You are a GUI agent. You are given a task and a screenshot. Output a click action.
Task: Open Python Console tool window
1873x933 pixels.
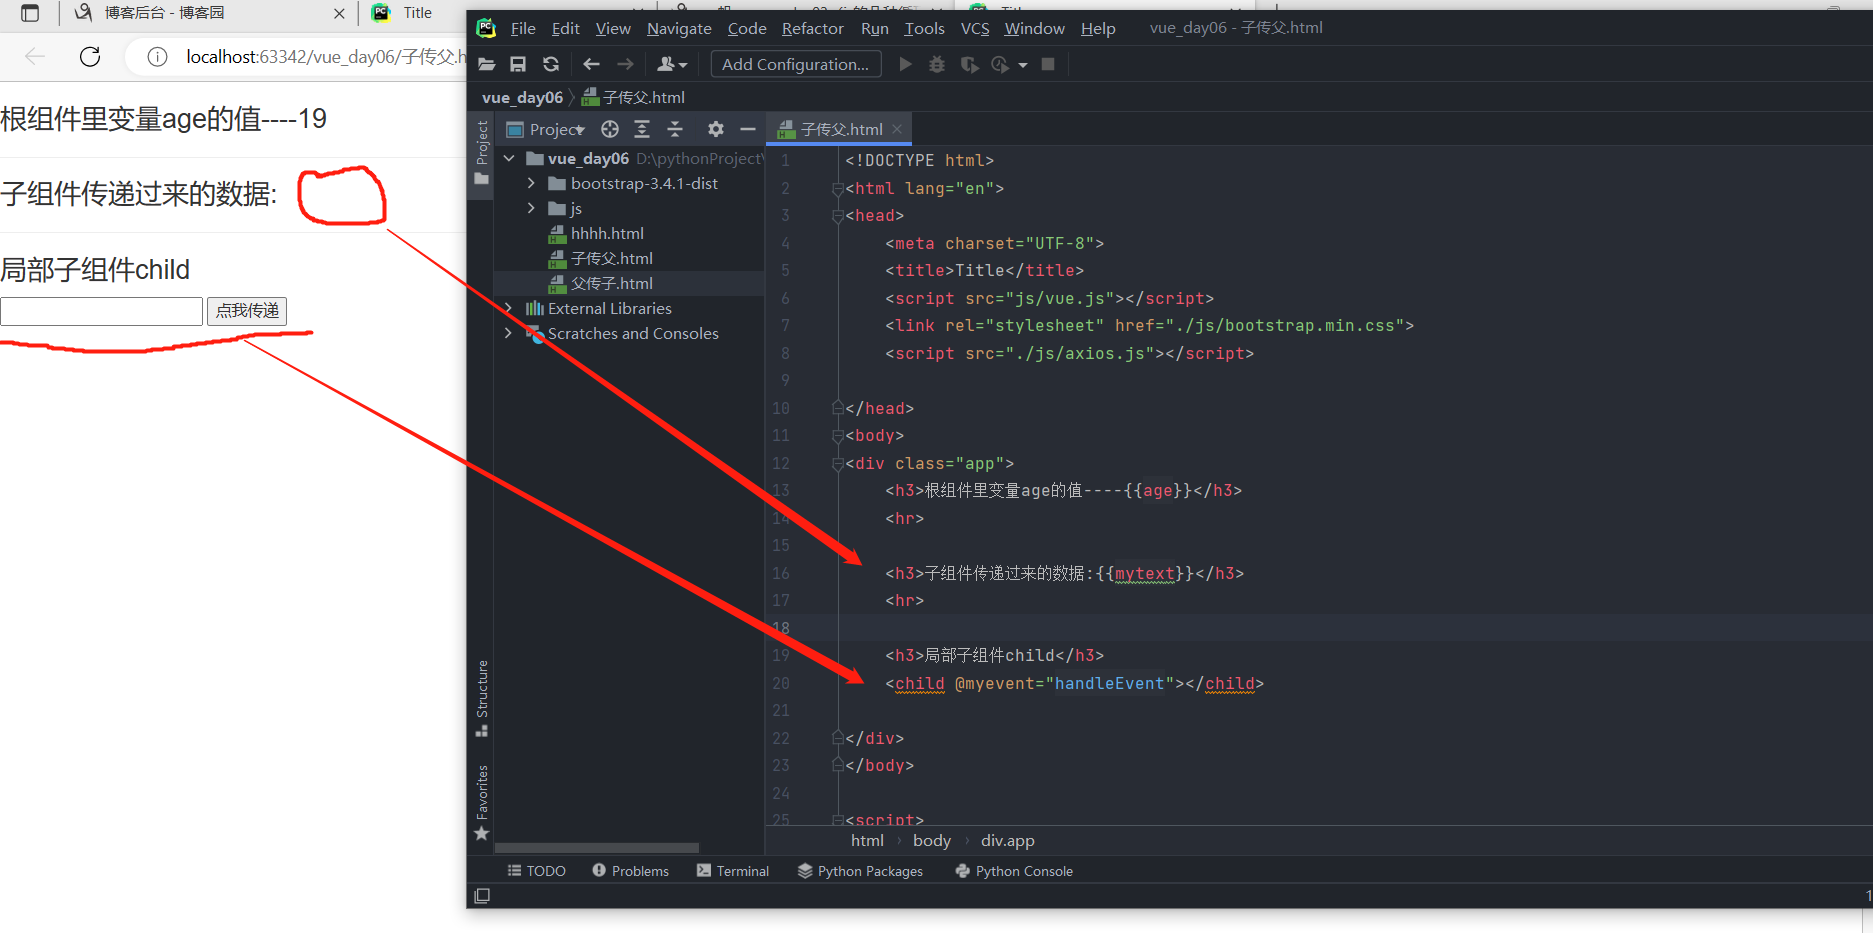pyautogui.click(x=1014, y=871)
